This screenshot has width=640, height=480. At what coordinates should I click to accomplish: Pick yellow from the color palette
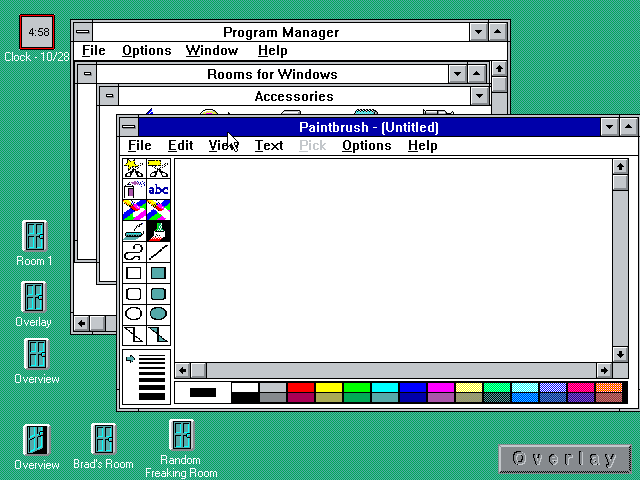click(329, 387)
